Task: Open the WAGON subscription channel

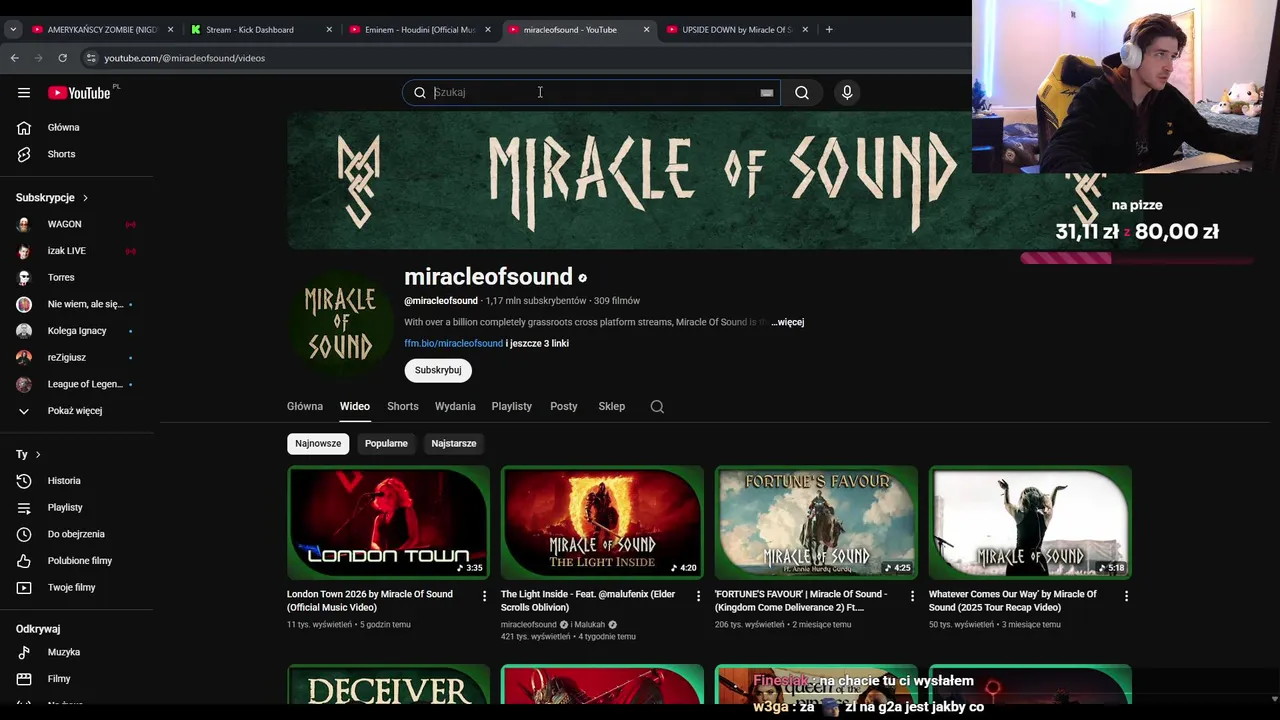Action: click(x=77, y=224)
